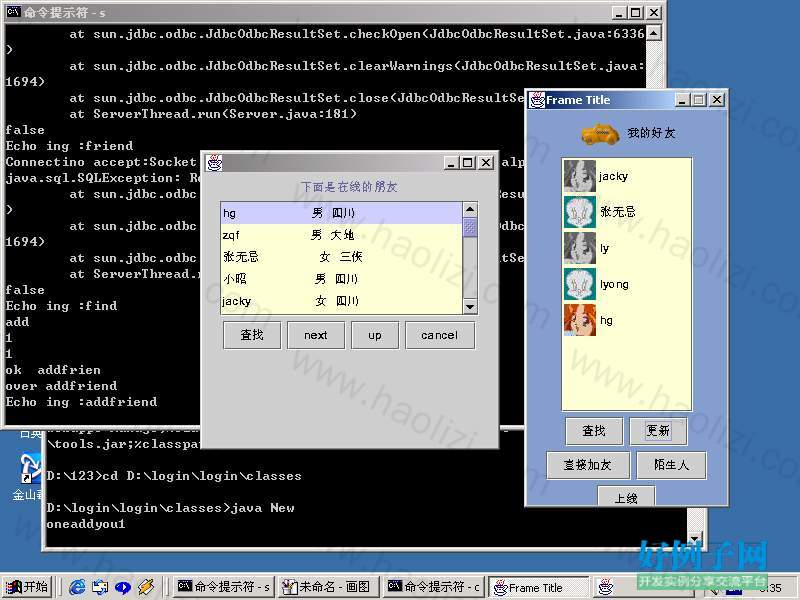Click the Show Desktop quick launch icon
The image size is (800, 600).
(x=100, y=587)
